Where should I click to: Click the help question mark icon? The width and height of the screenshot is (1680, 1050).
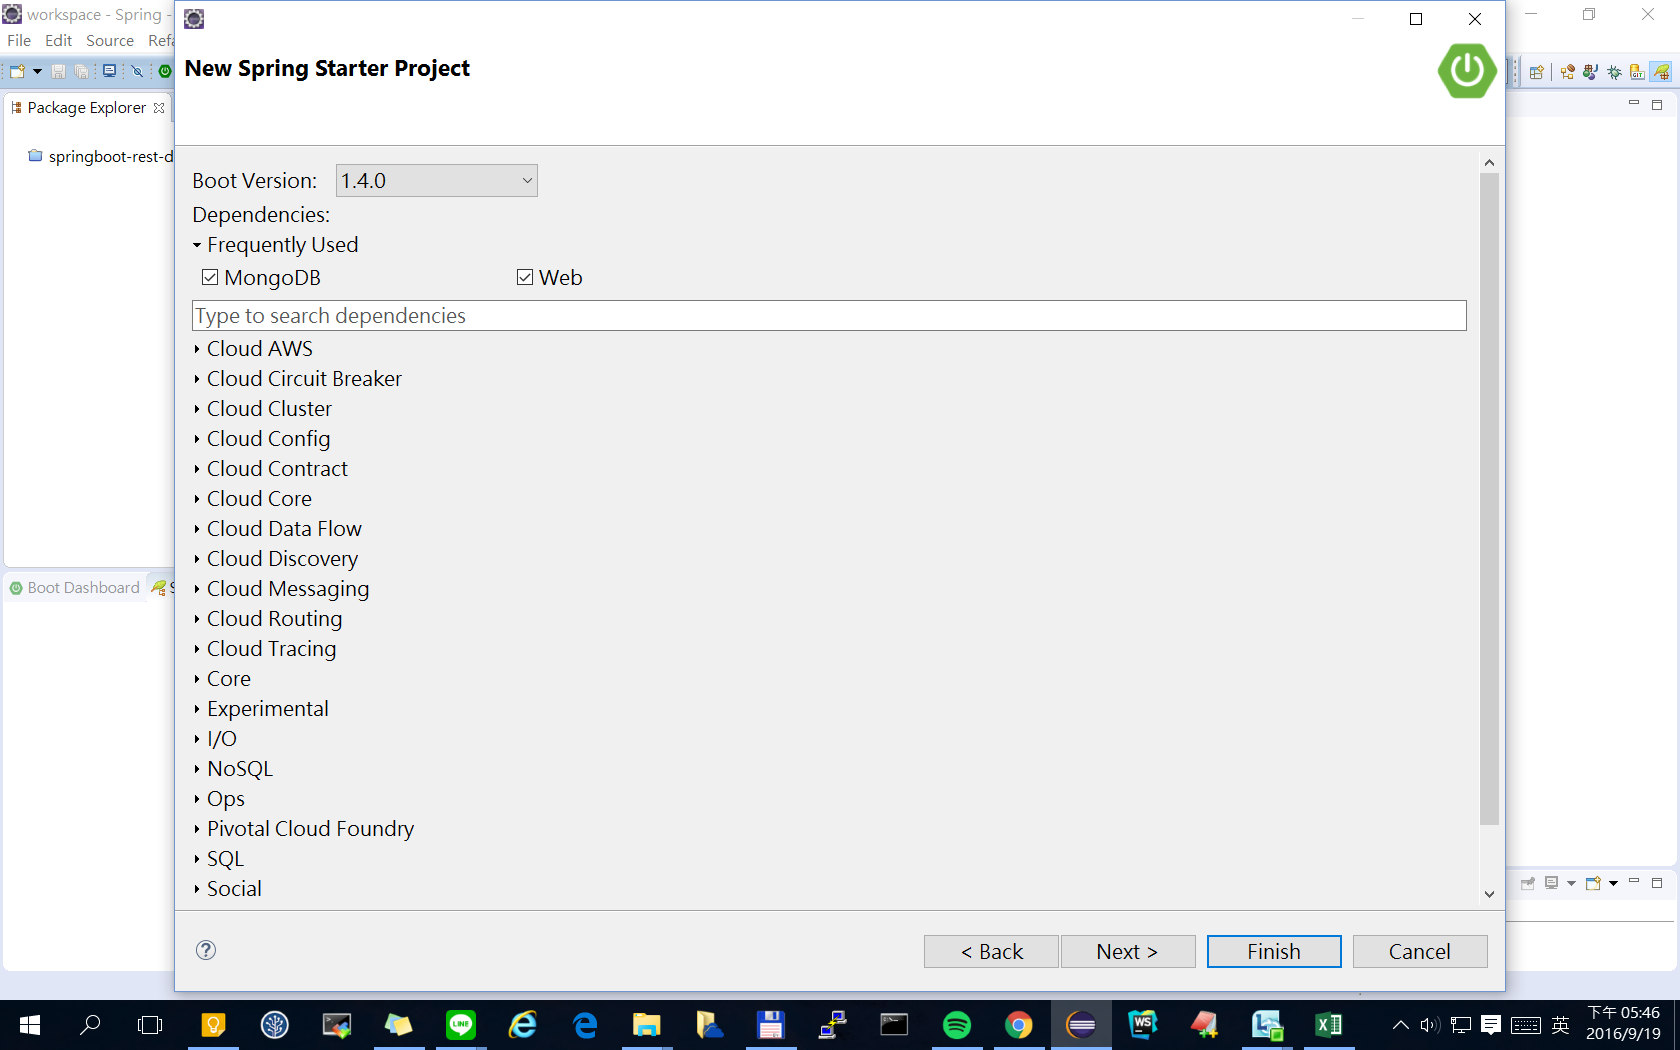point(206,950)
